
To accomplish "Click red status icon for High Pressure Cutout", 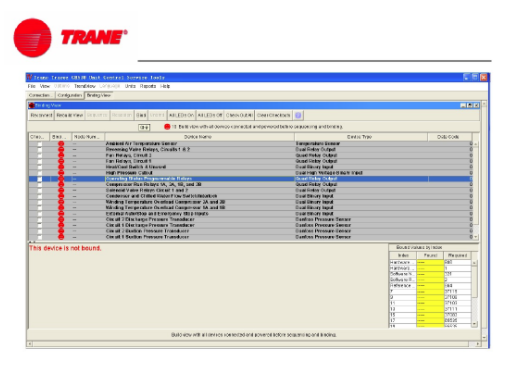I will (61, 173).
